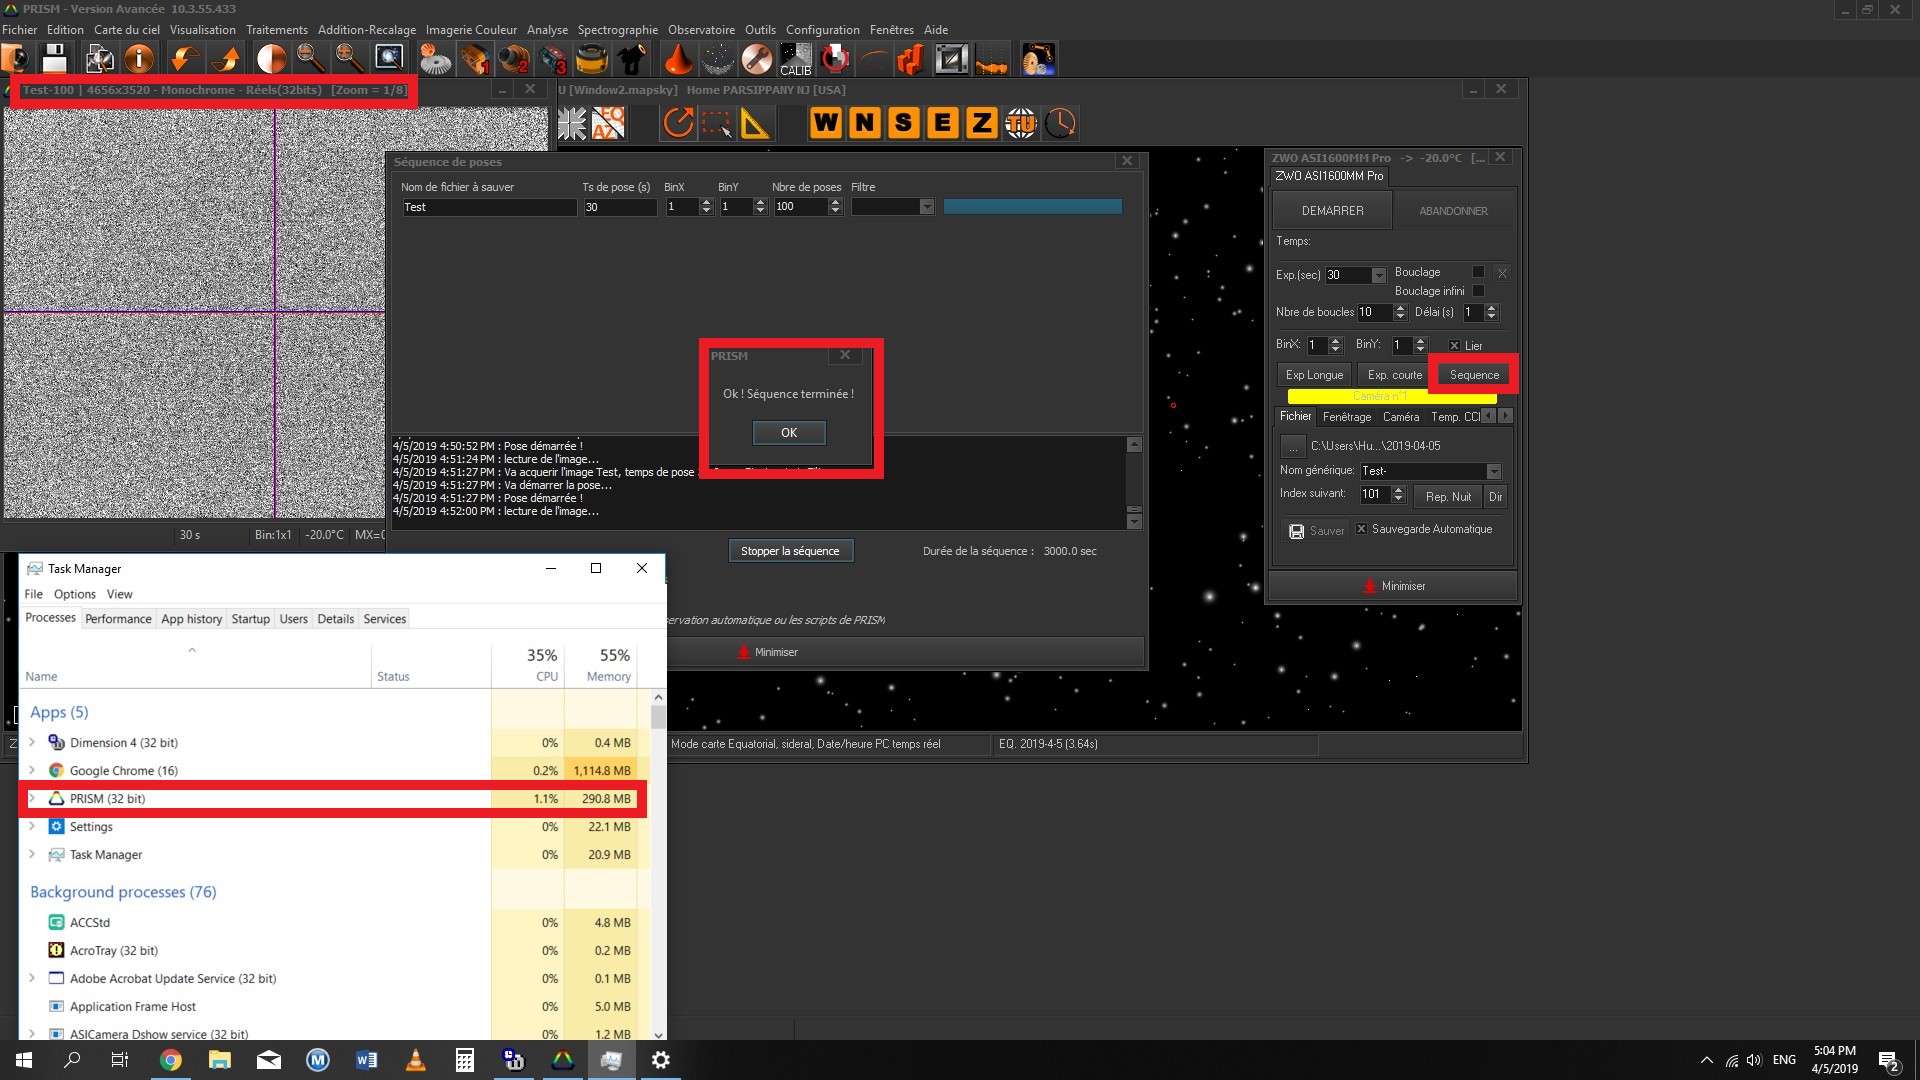Click the sequence progress bar
This screenshot has width=1920, height=1080.
pyautogui.click(x=1032, y=207)
